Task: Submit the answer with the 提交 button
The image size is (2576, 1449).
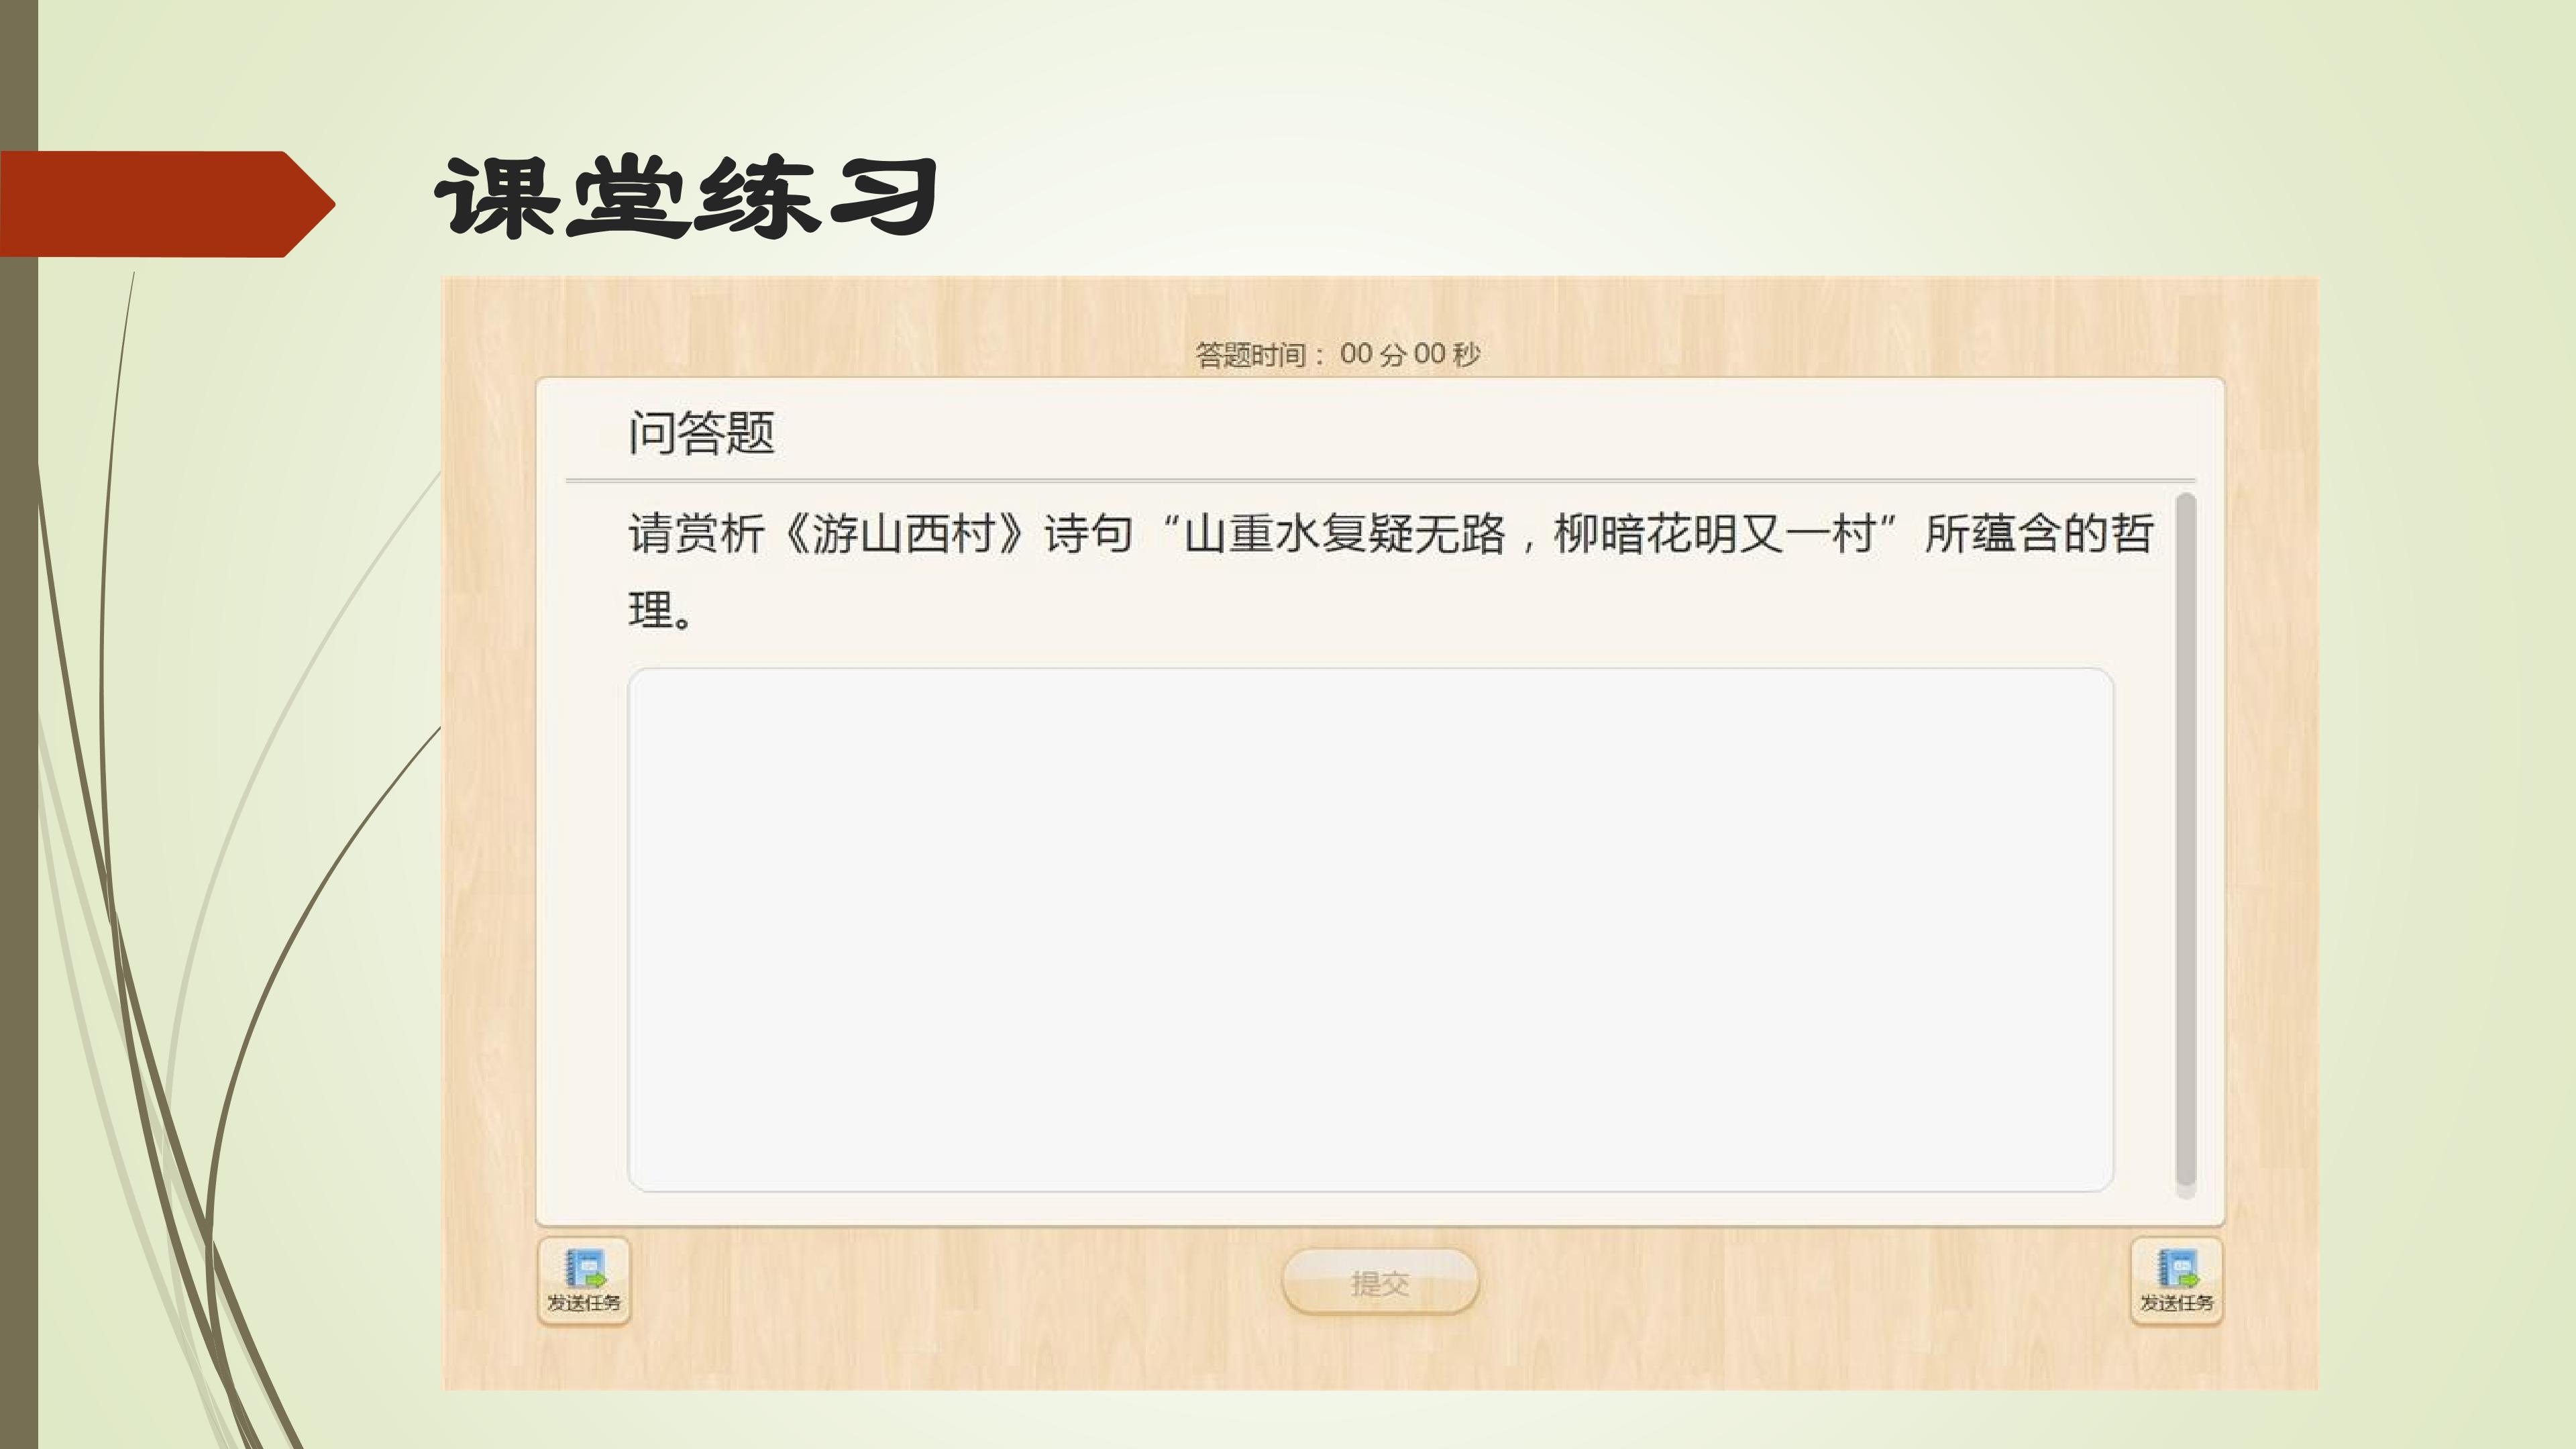Action: tap(1380, 1282)
